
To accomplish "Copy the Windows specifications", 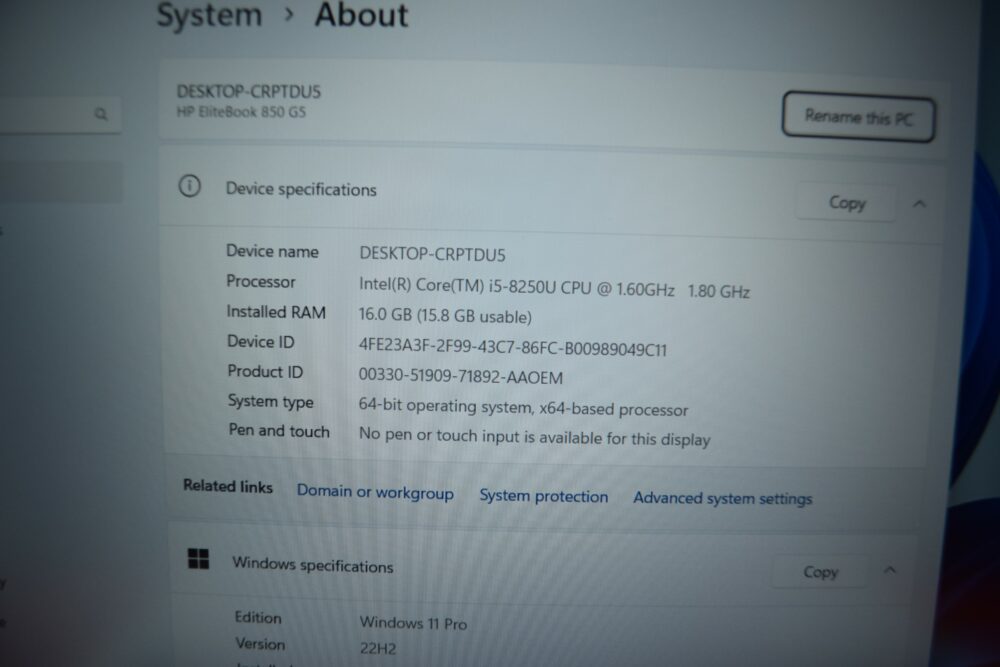I will (x=820, y=572).
